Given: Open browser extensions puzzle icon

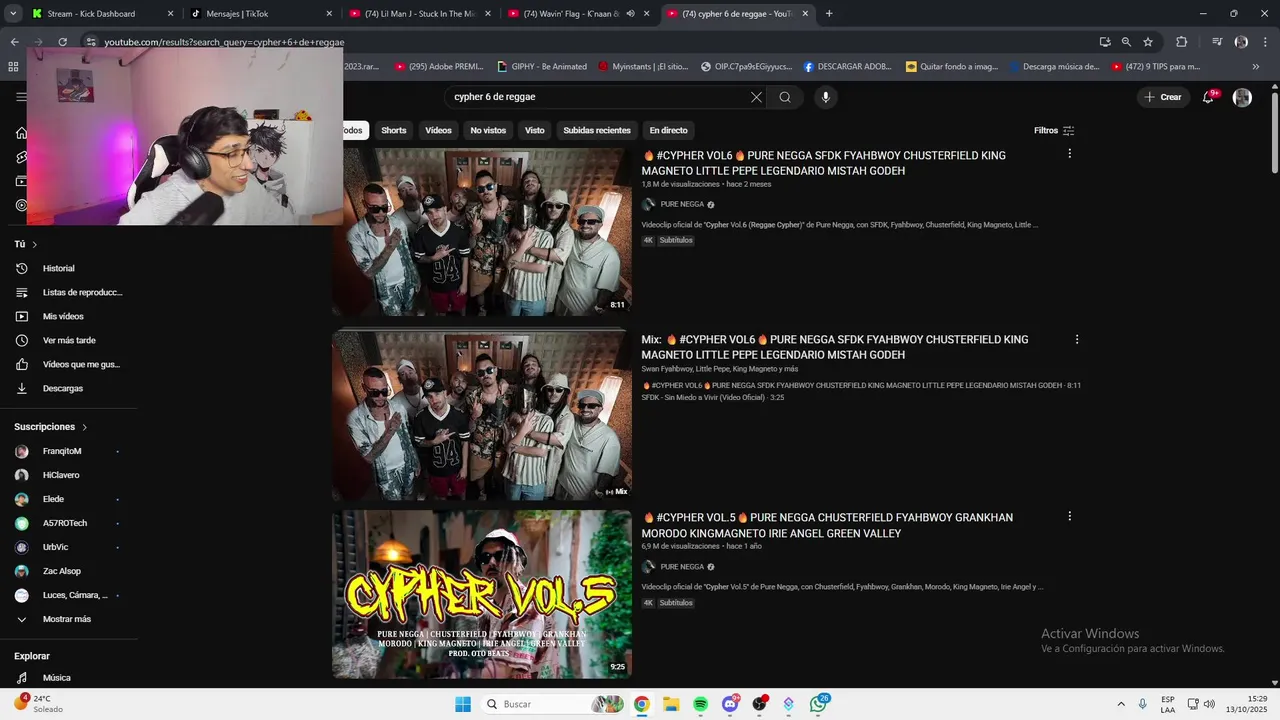Looking at the screenshot, I should tap(1181, 42).
